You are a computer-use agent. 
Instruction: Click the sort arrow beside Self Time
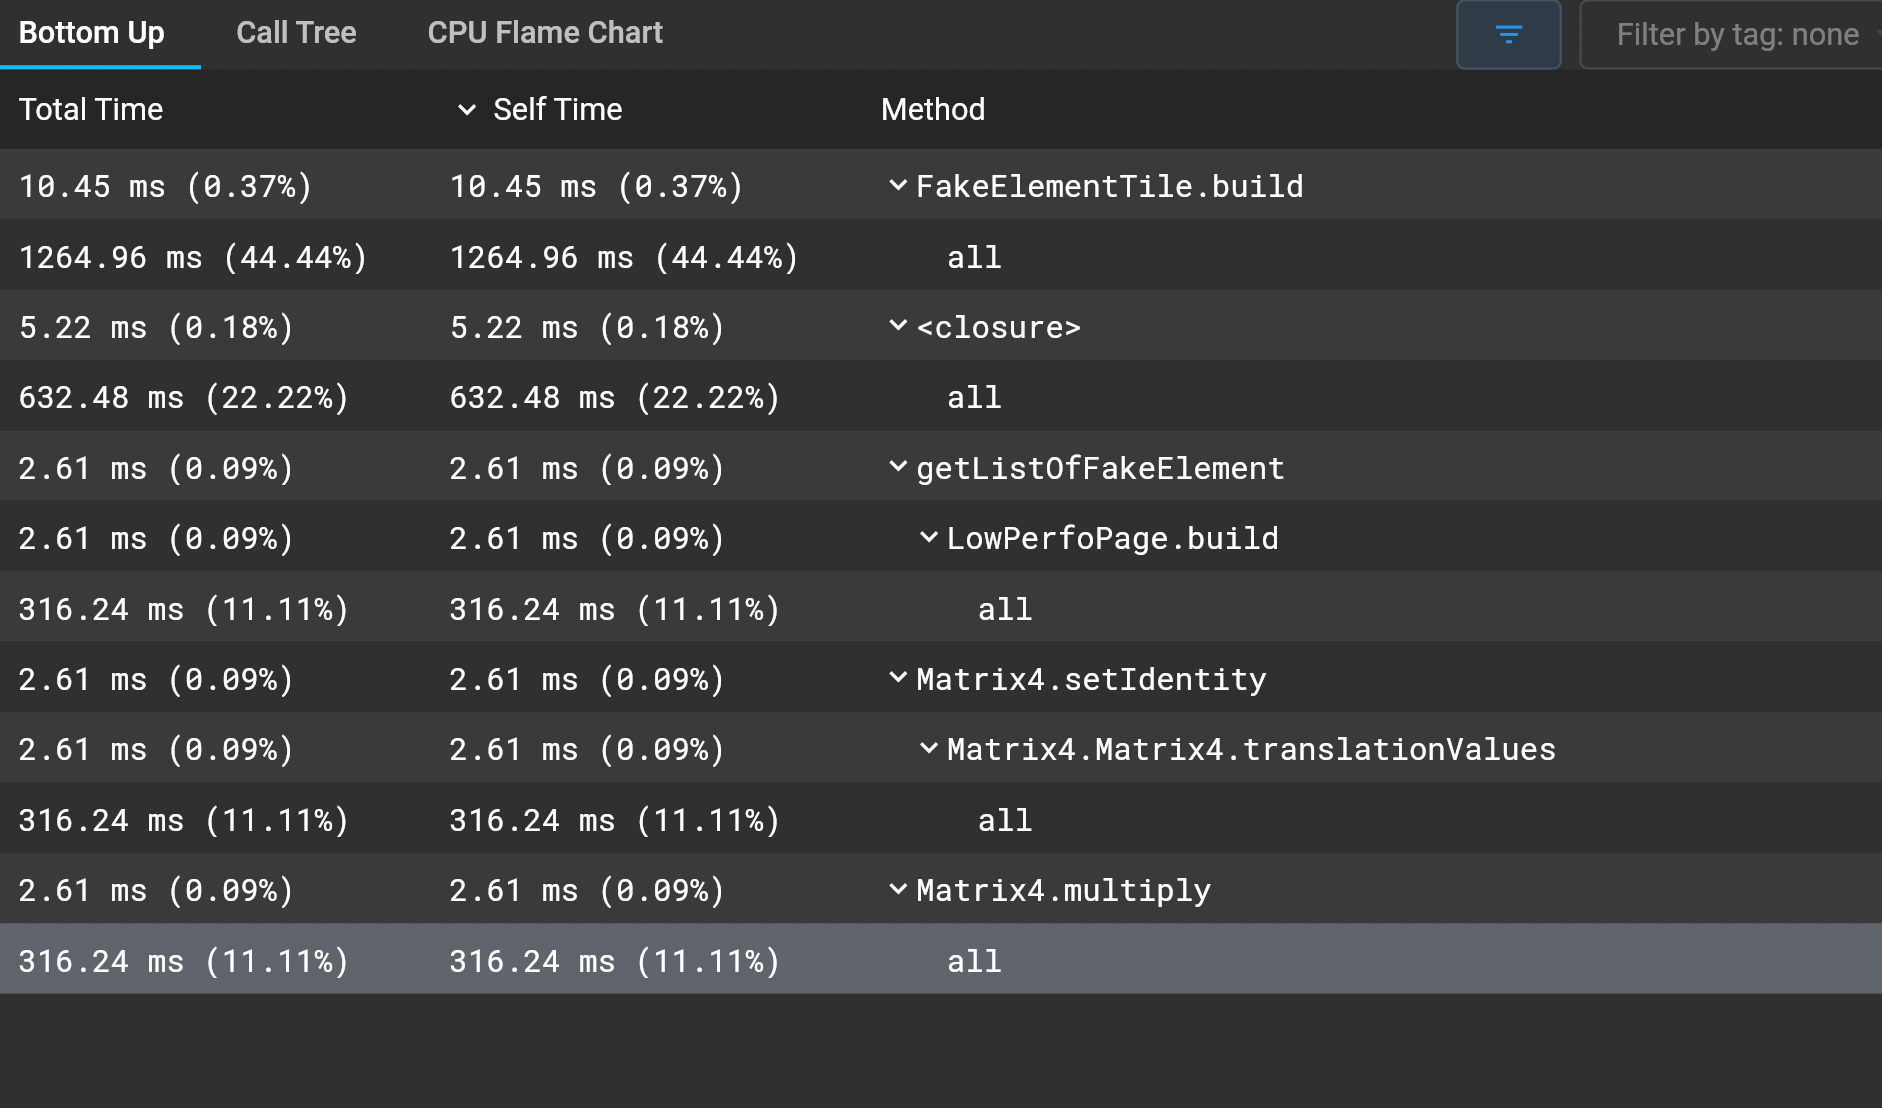click(x=466, y=110)
